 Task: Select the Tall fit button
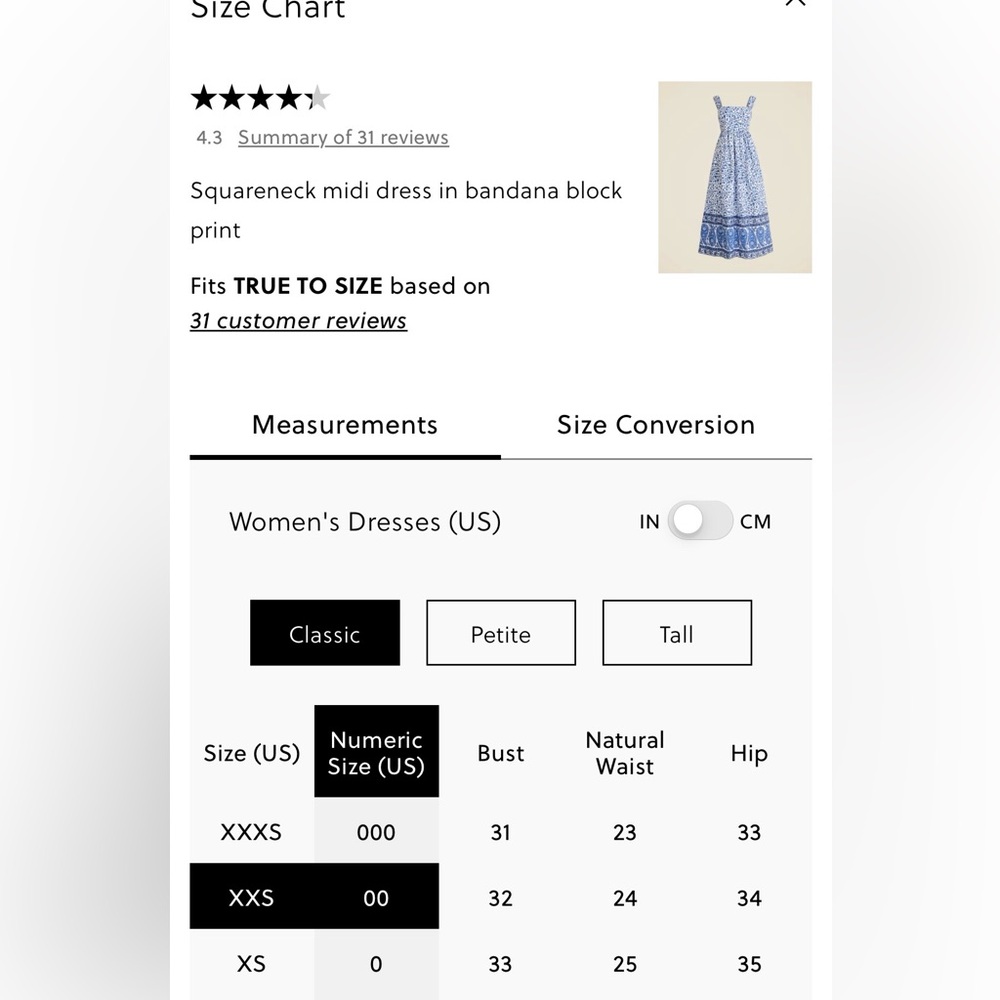(x=677, y=633)
